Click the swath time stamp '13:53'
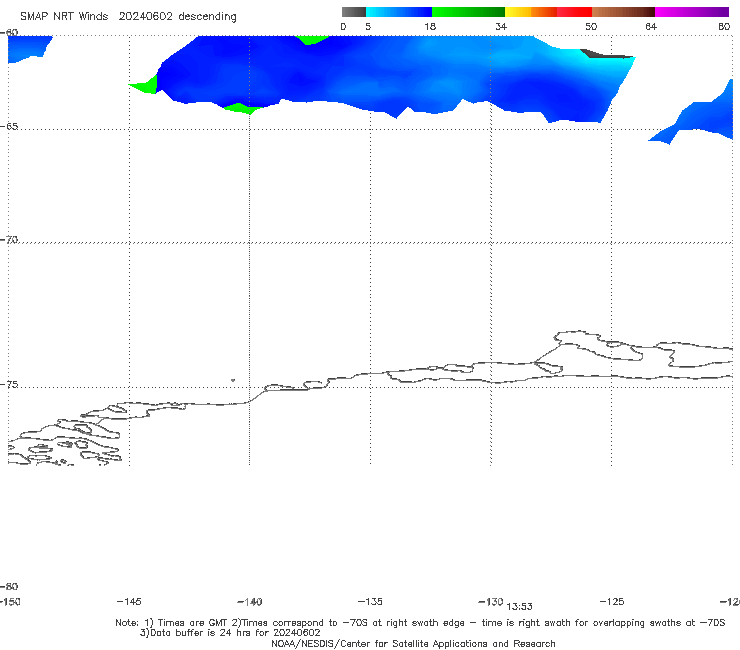This screenshot has height=650, width=740. tap(520, 607)
